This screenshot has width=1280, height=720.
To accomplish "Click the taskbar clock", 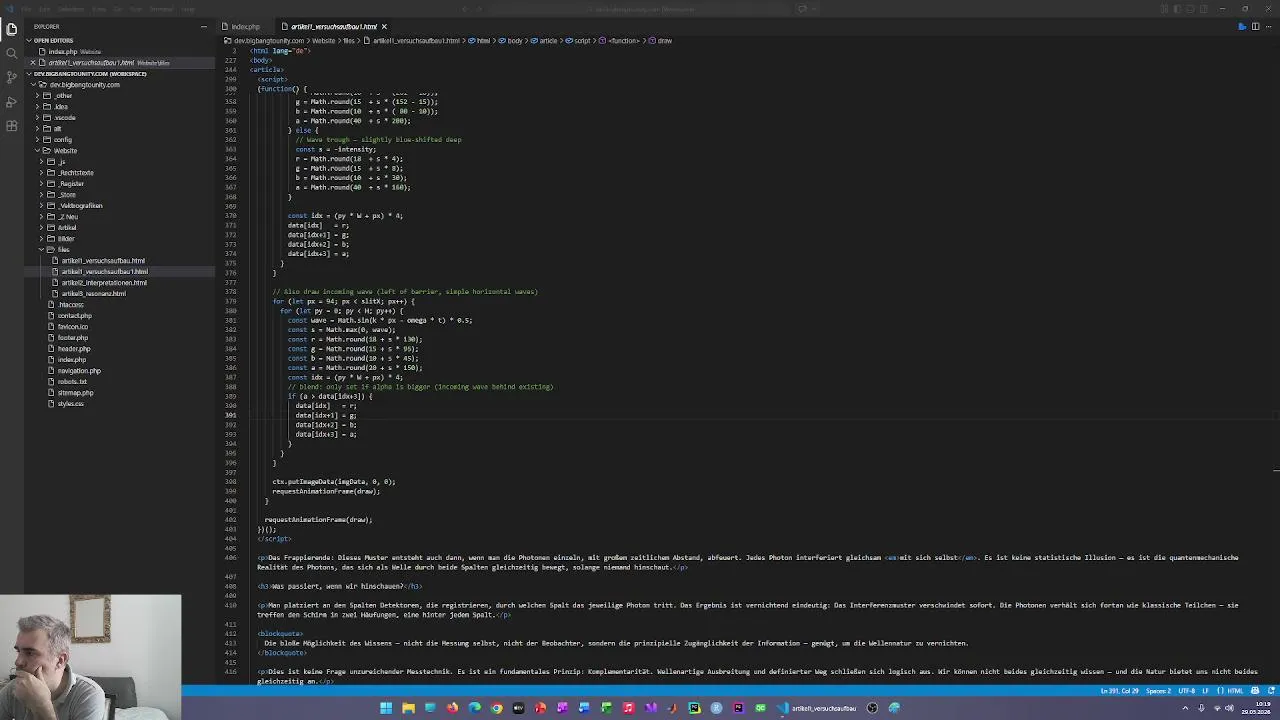I will click(1255, 708).
